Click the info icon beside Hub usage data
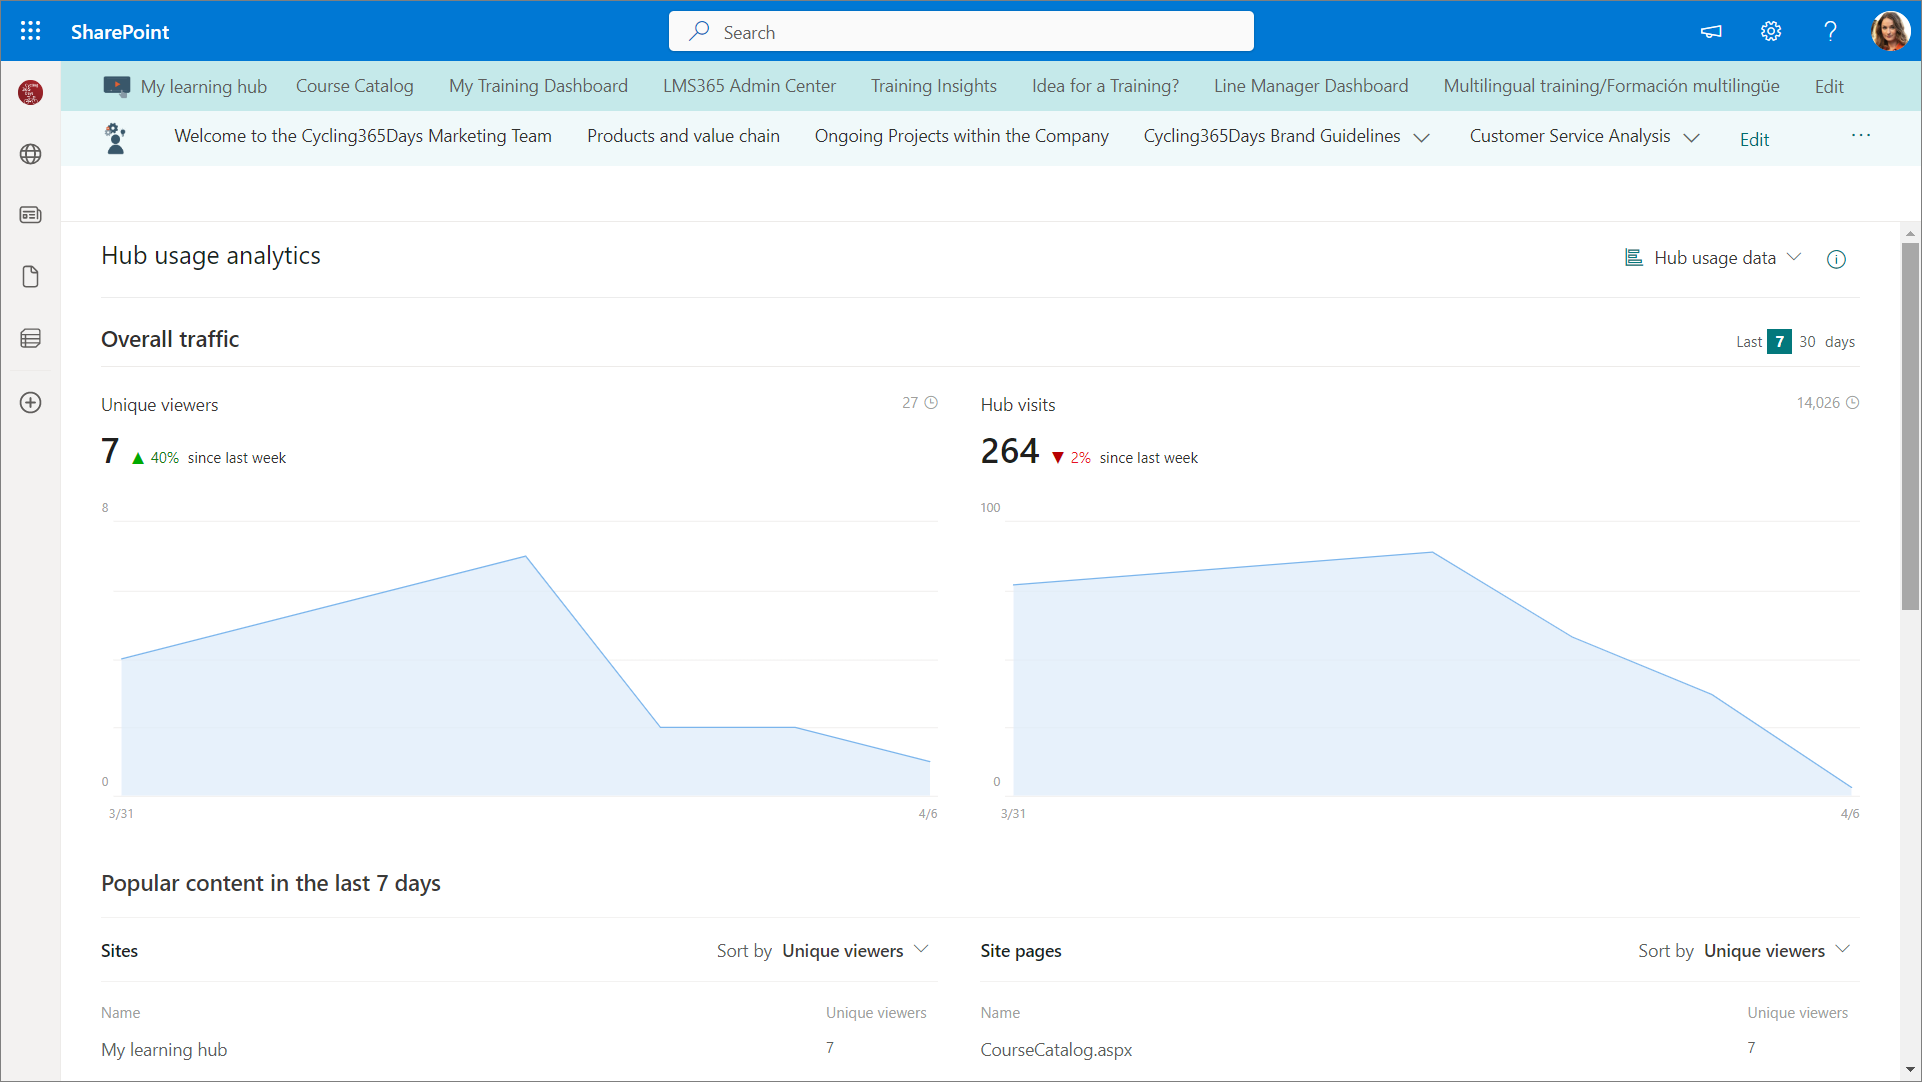The image size is (1922, 1082). click(1836, 259)
